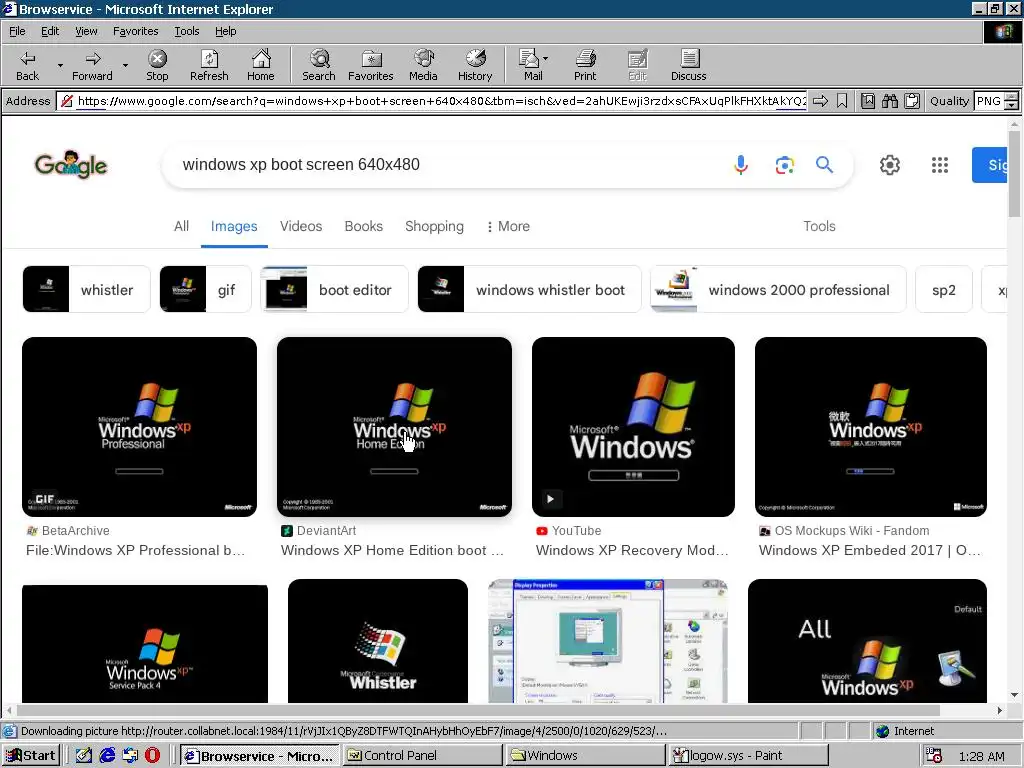The width and height of the screenshot is (1024, 768).
Task: Switch to the Videos tab
Action: pyautogui.click(x=301, y=226)
